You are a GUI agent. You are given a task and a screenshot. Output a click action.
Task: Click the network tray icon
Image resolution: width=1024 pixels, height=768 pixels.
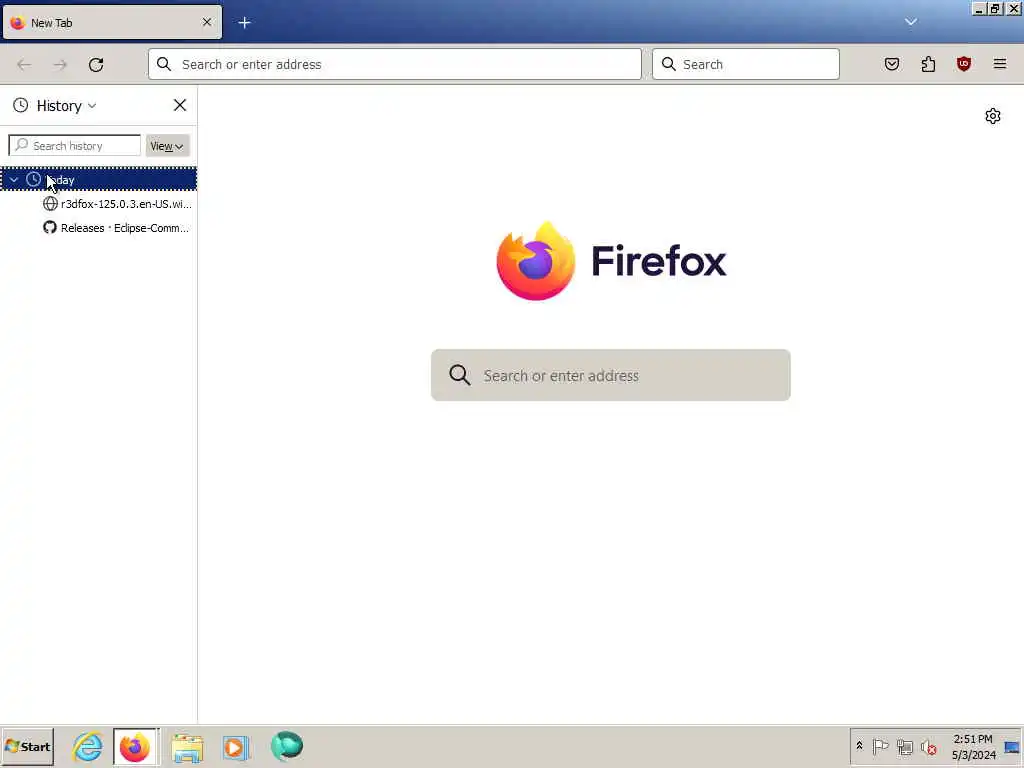[x=904, y=746]
